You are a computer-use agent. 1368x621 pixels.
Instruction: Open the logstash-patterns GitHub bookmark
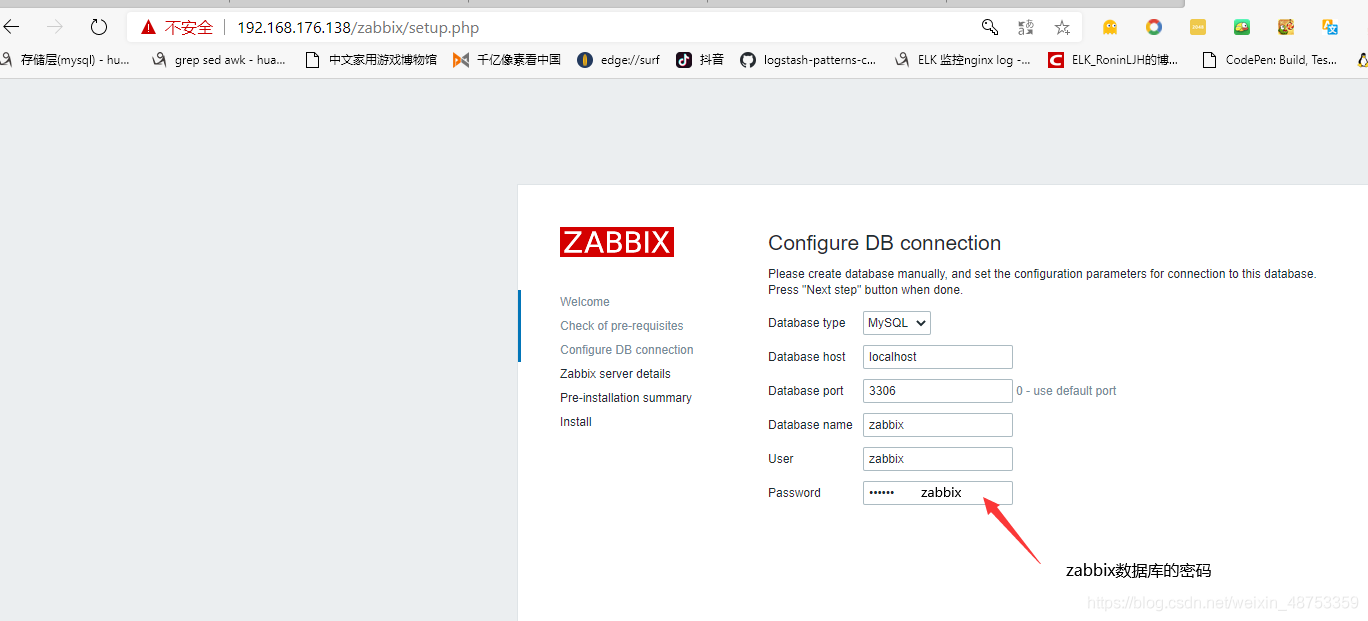(x=809, y=60)
